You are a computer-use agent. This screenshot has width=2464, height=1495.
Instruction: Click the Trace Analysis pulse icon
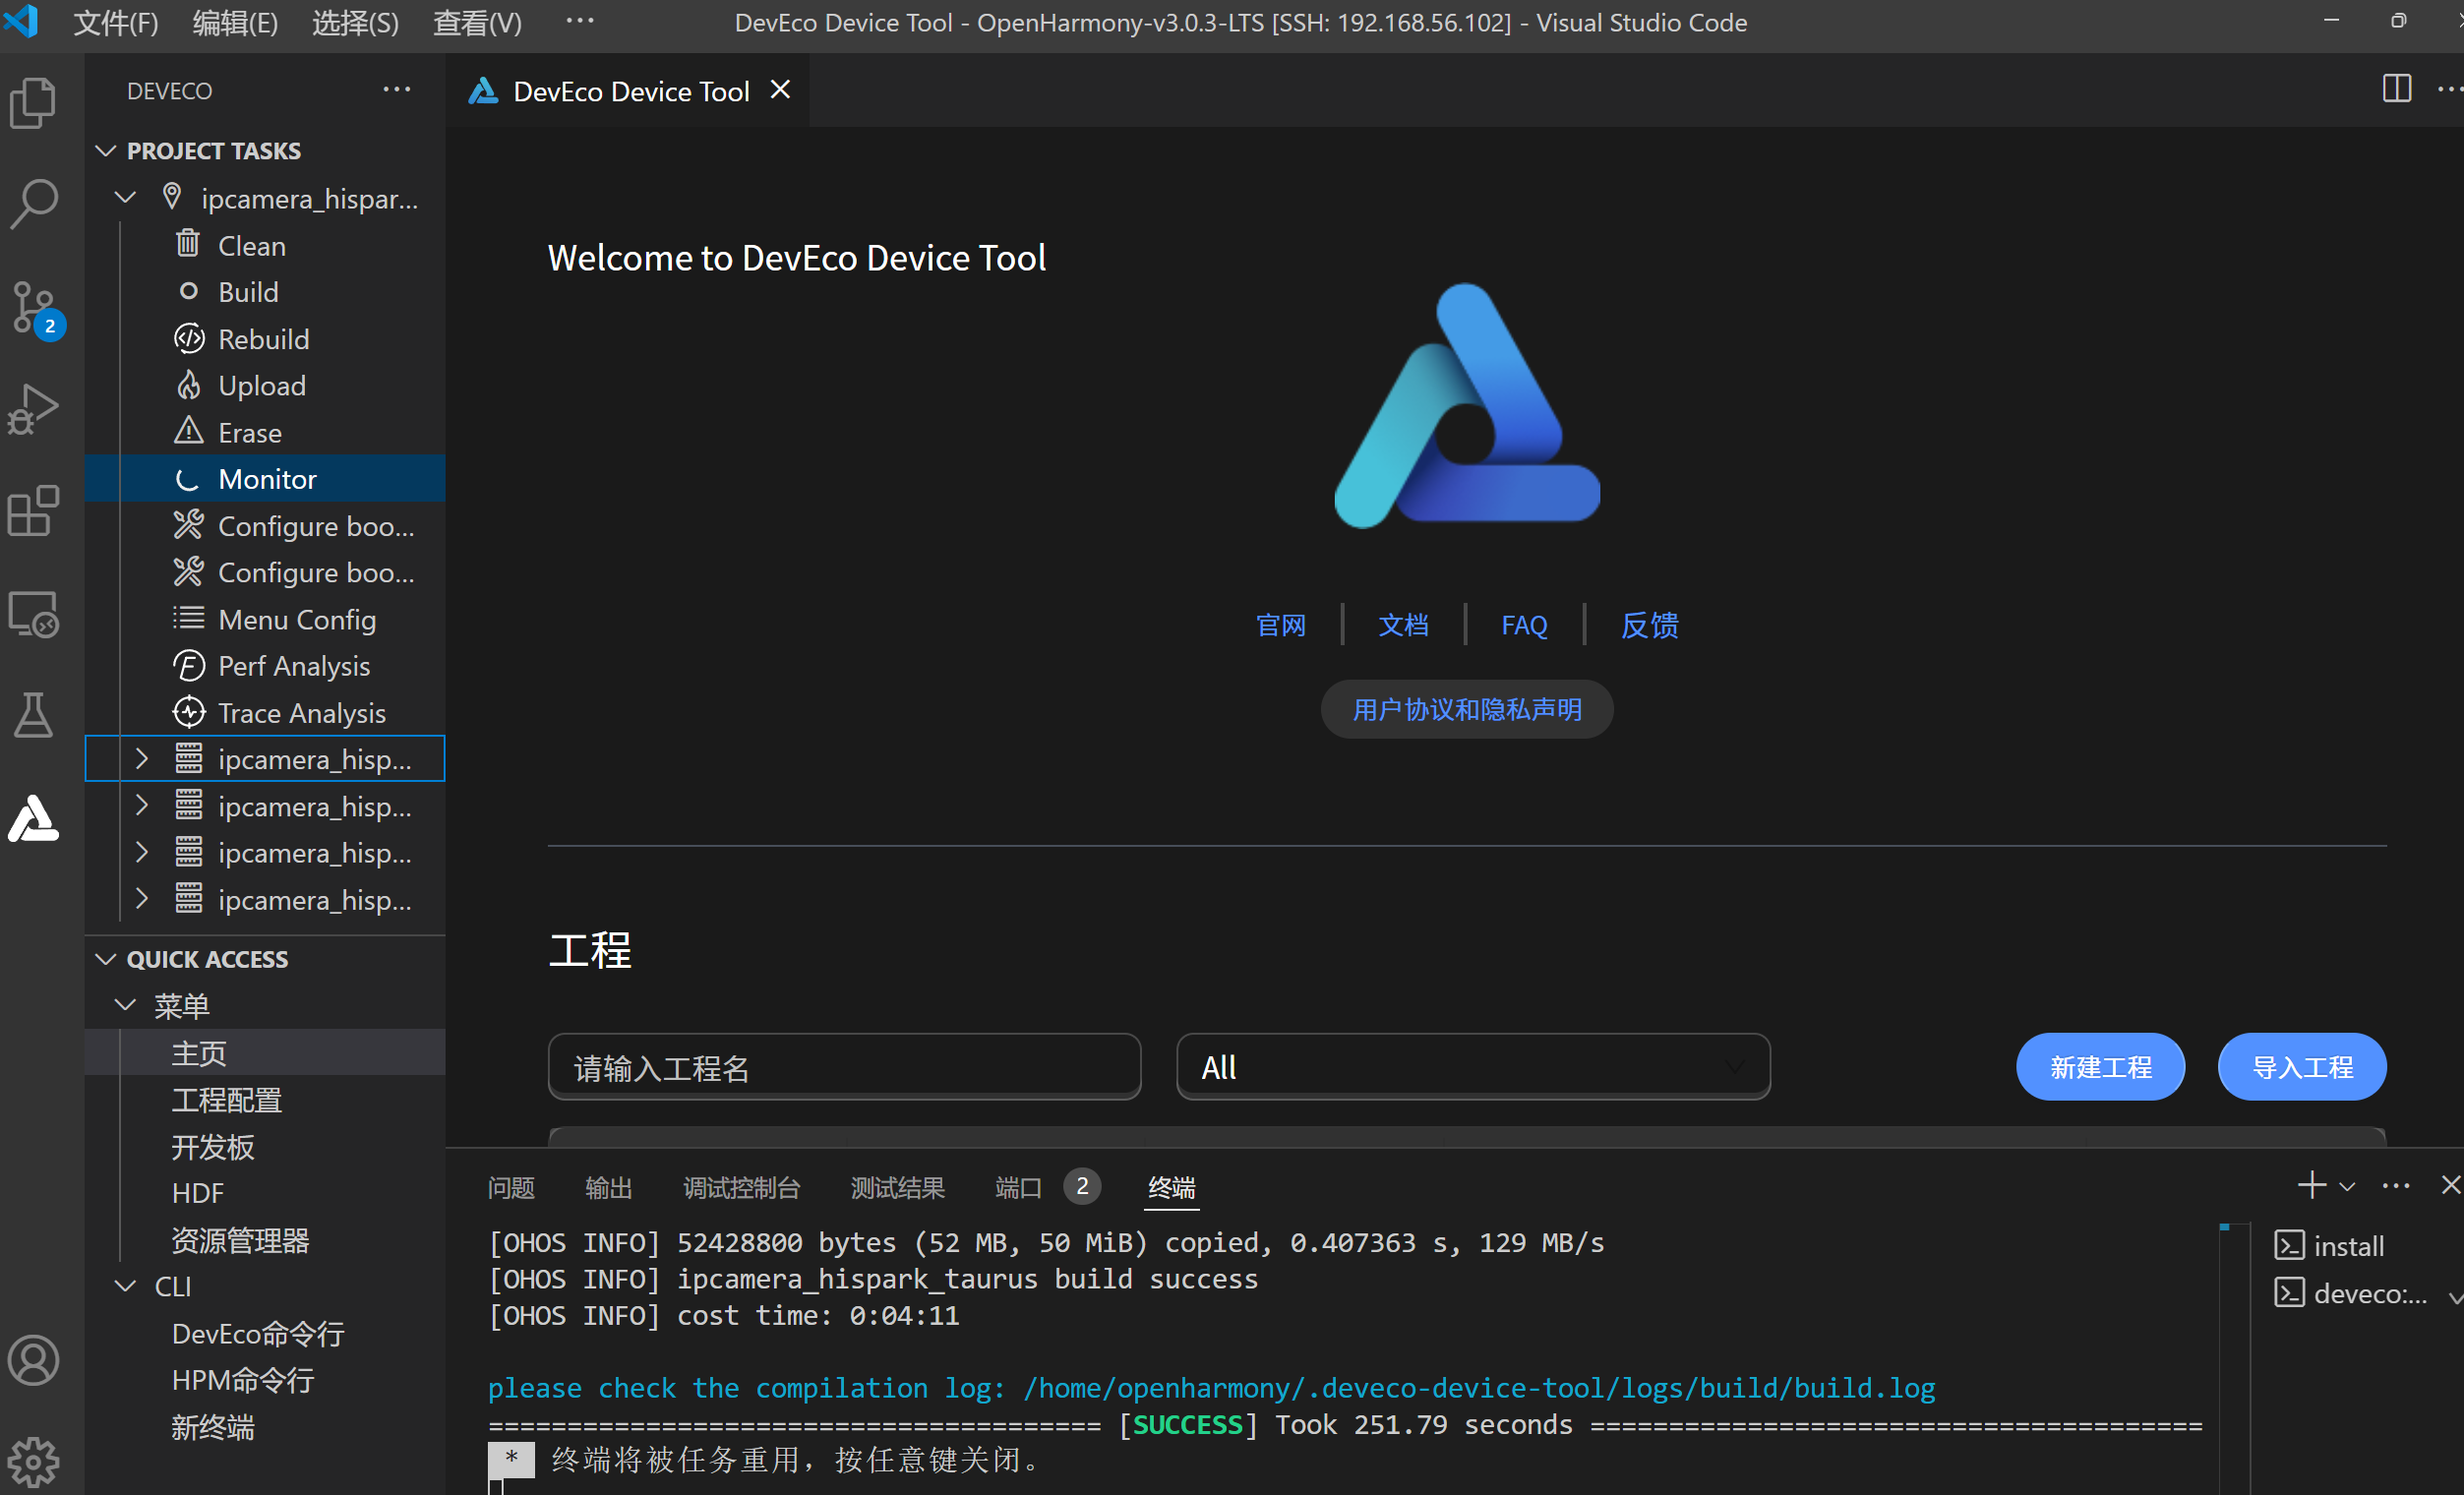(189, 712)
